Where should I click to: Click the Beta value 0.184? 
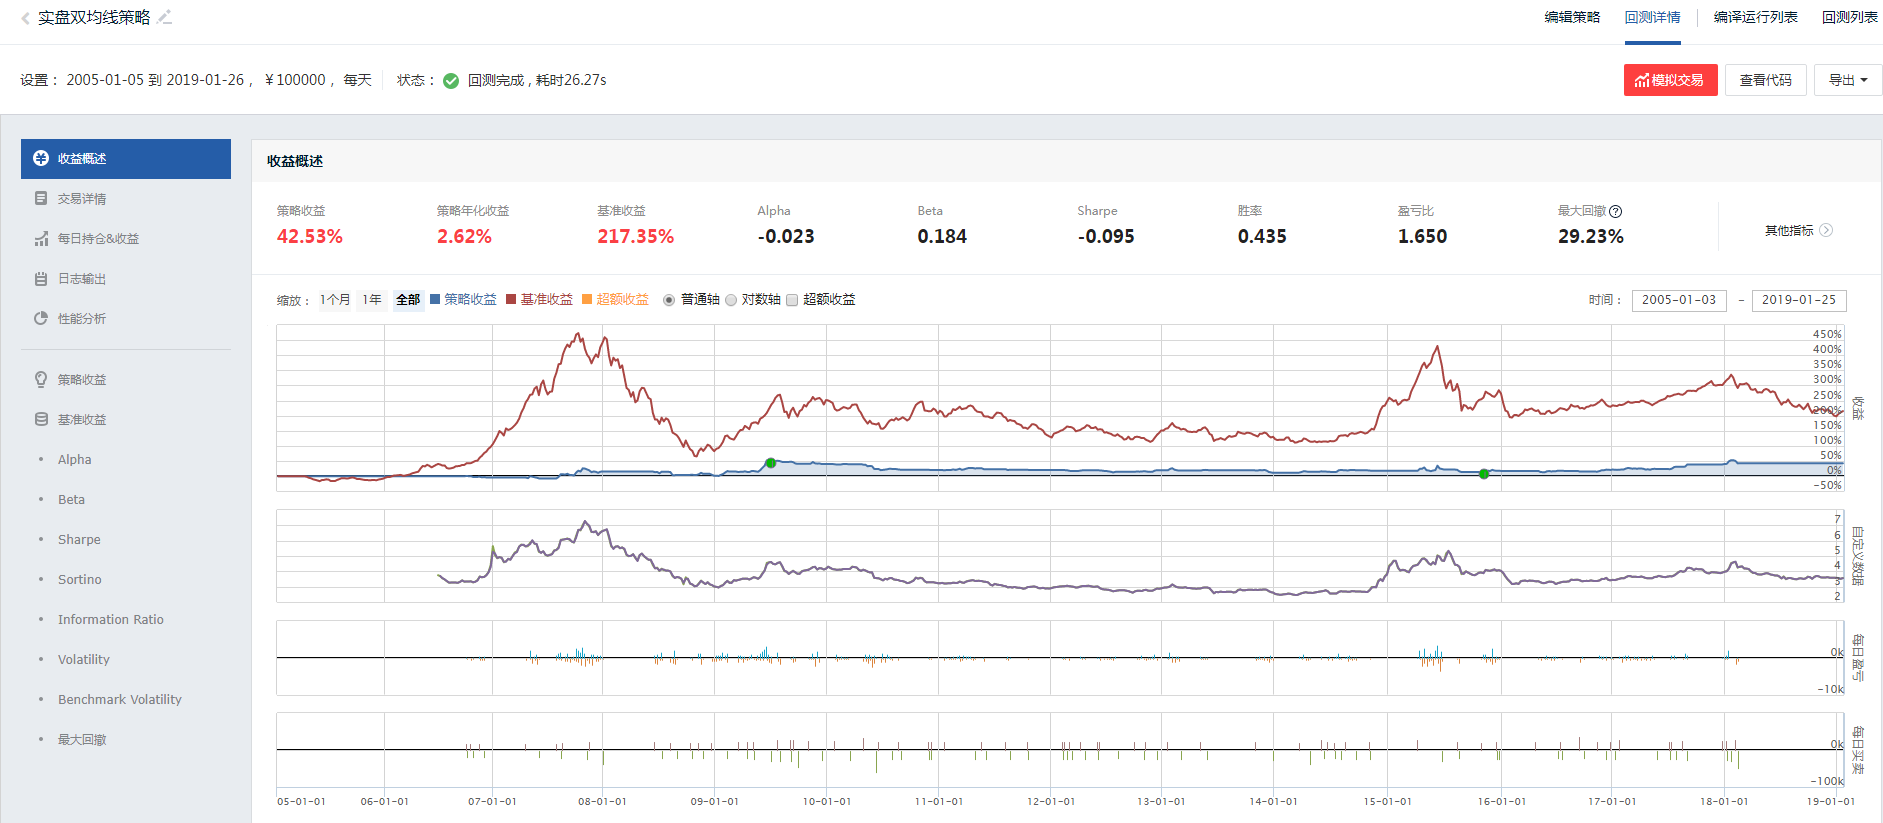[942, 237]
